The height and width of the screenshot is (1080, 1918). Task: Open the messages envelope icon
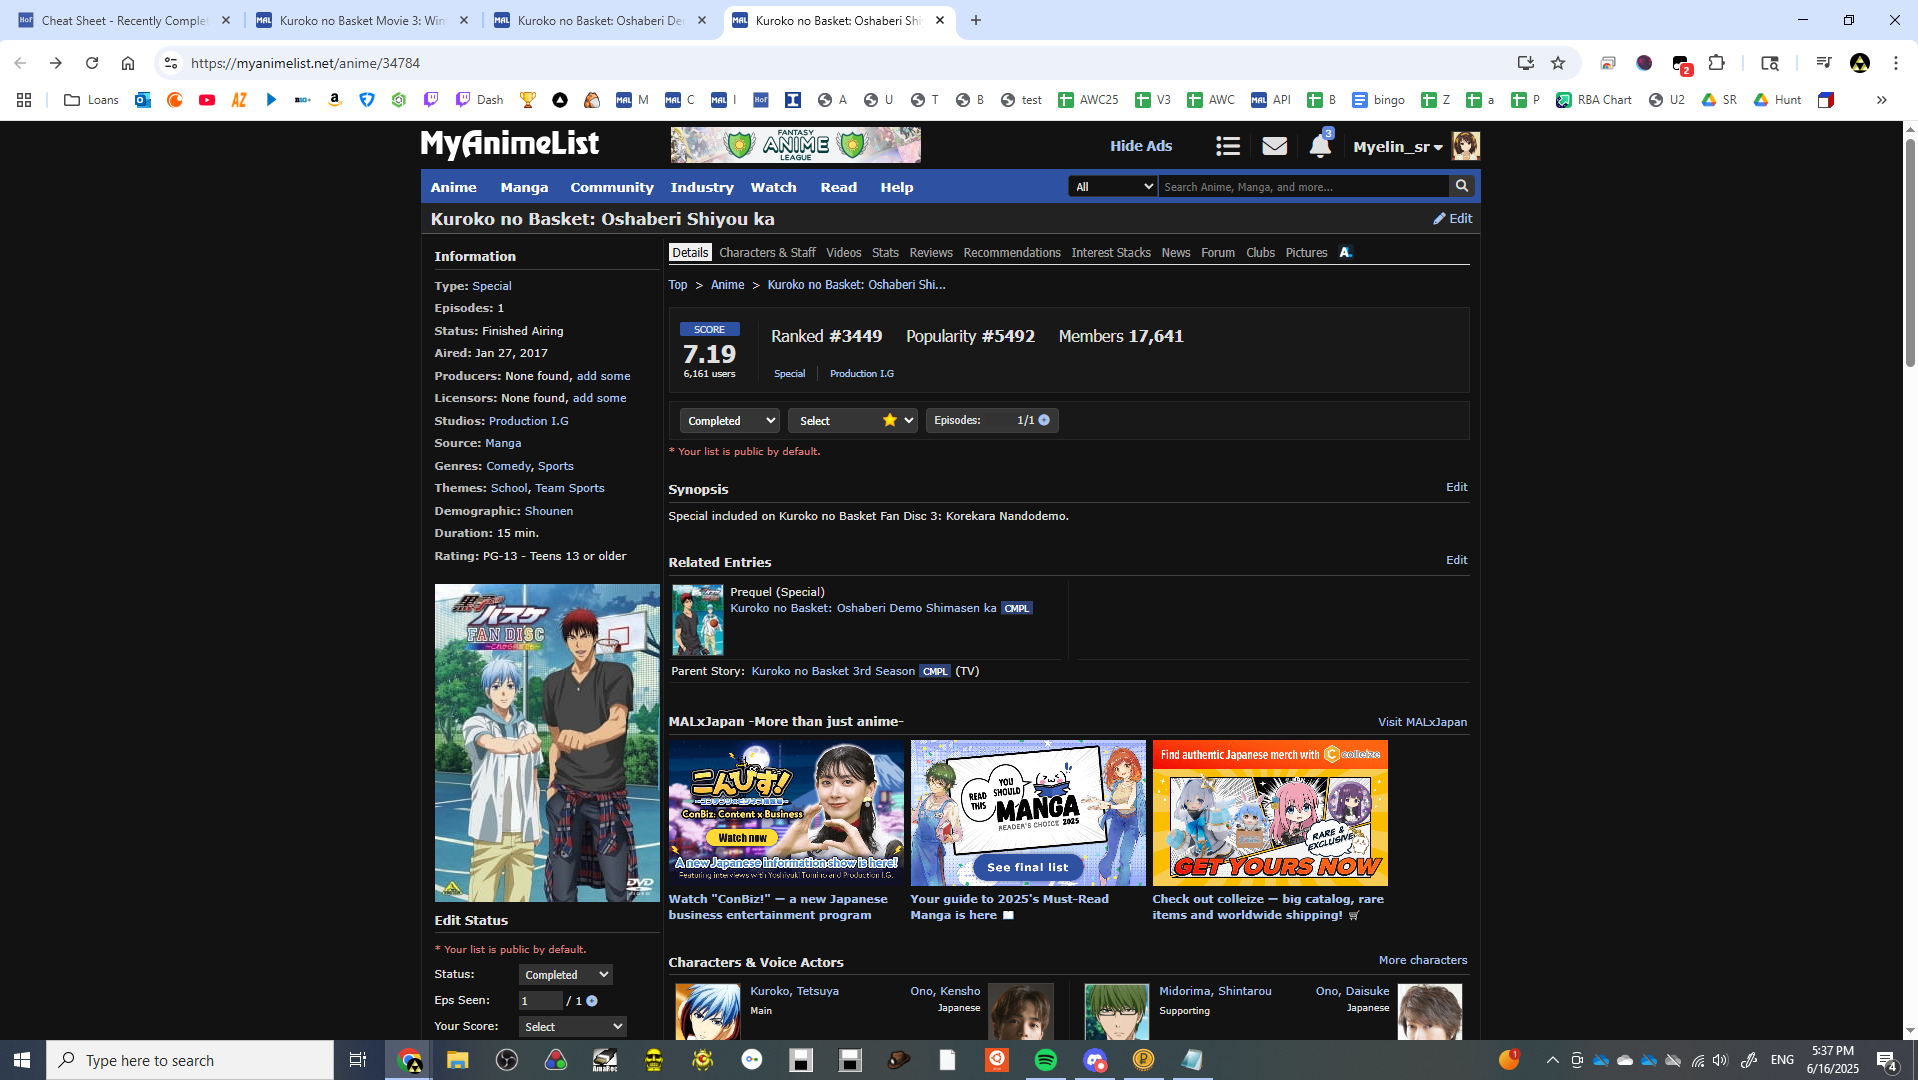coord(1274,146)
